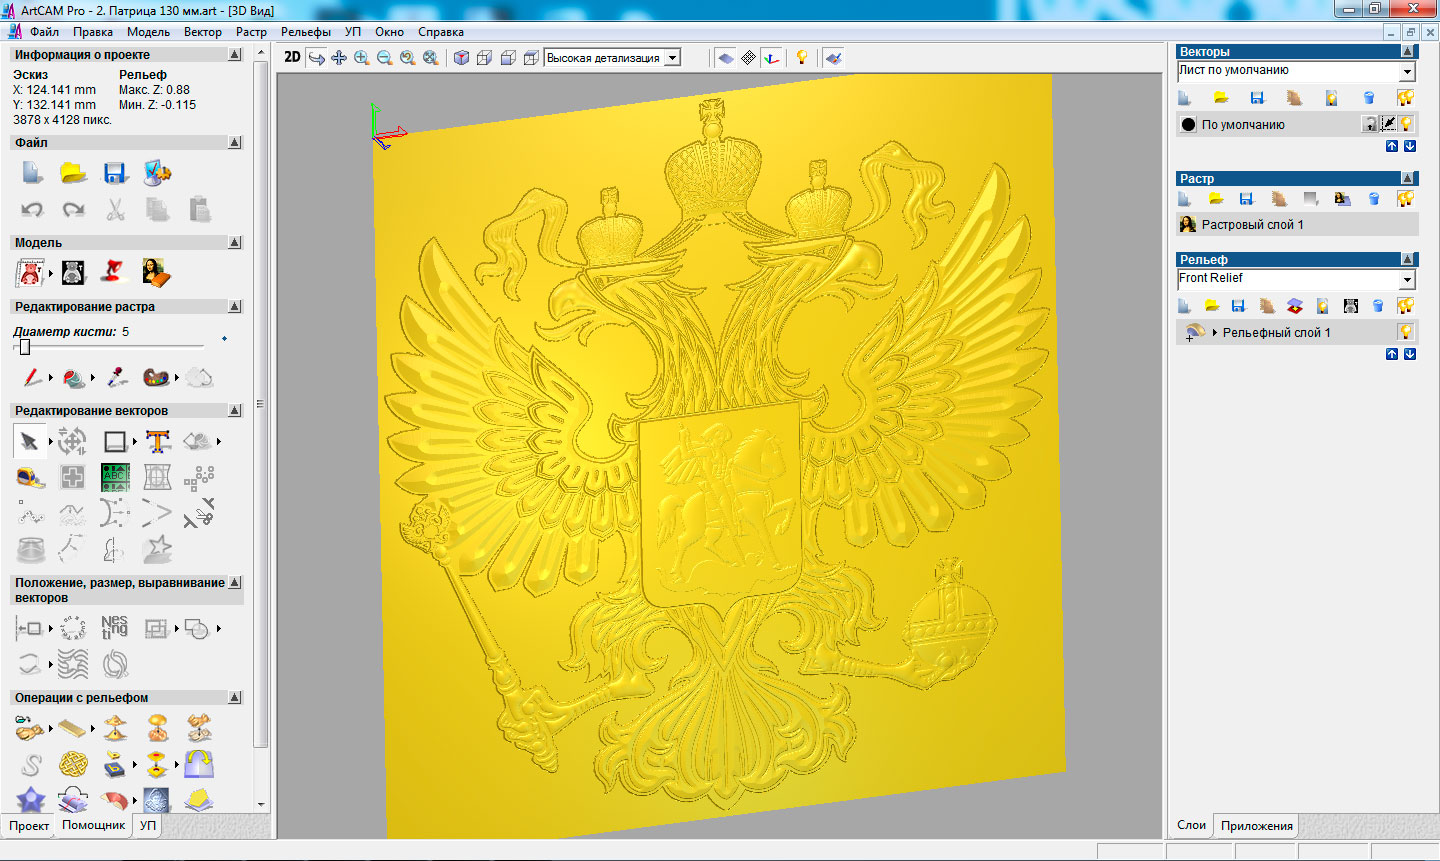
Task: Toggle visibility lightbulb of Рельефный слой 1
Action: (x=1405, y=332)
